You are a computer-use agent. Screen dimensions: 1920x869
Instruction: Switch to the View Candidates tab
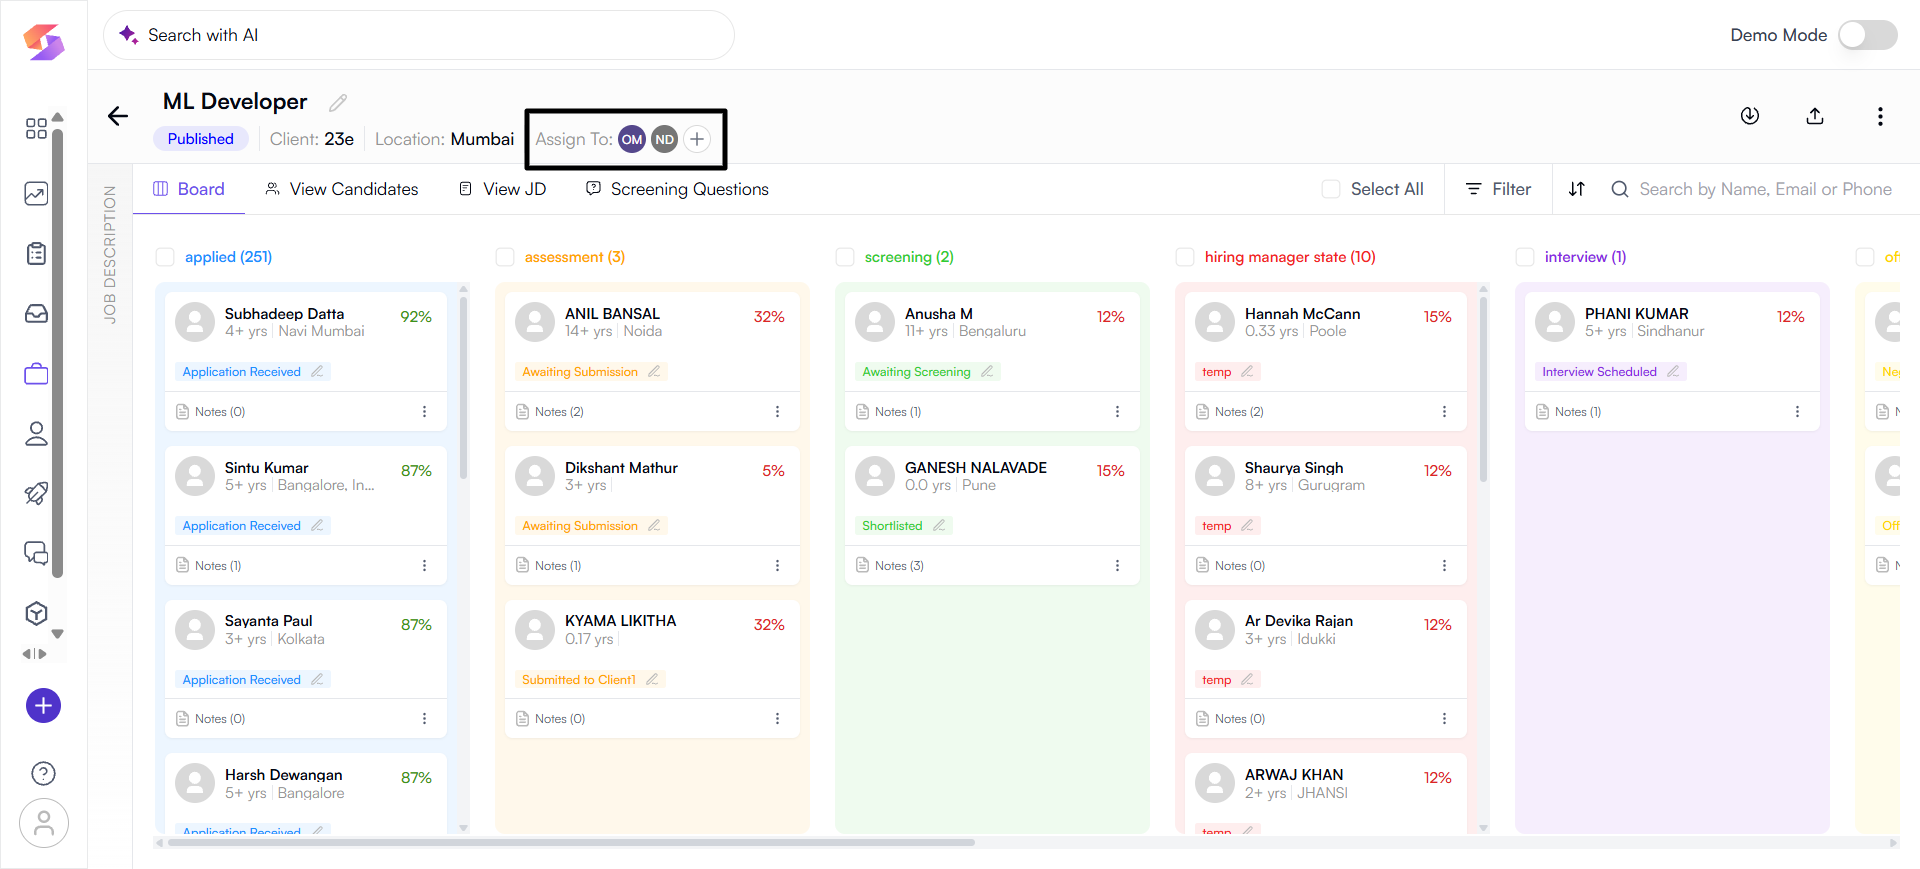click(x=341, y=189)
